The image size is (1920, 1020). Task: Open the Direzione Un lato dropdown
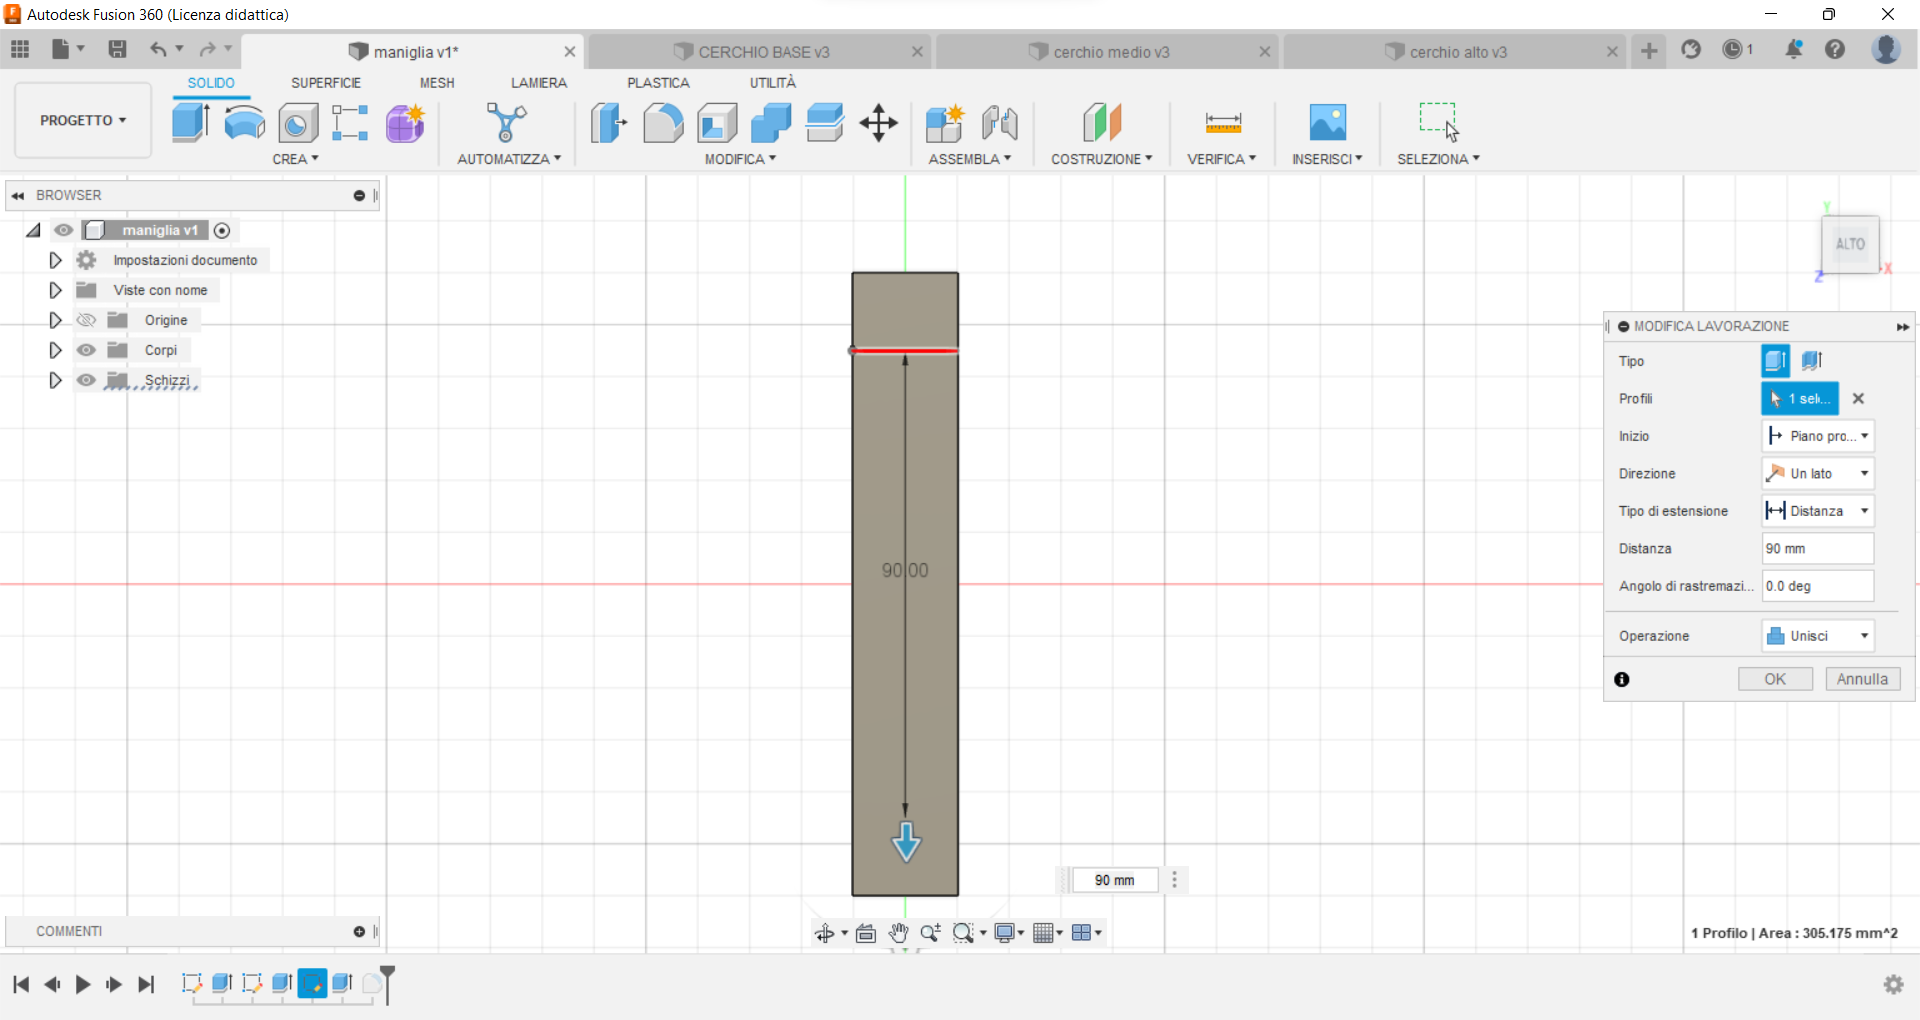pos(1817,474)
